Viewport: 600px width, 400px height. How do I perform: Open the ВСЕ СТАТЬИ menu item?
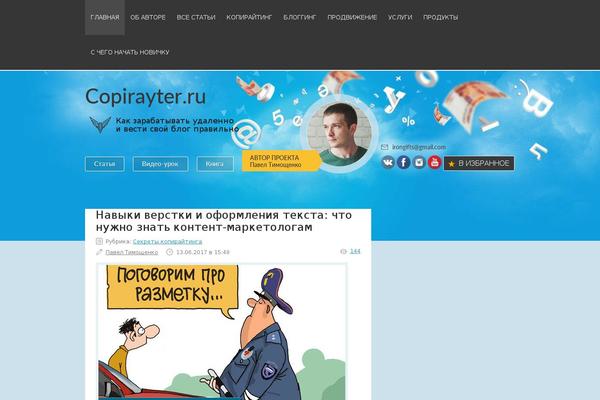(x=196, y=17)
